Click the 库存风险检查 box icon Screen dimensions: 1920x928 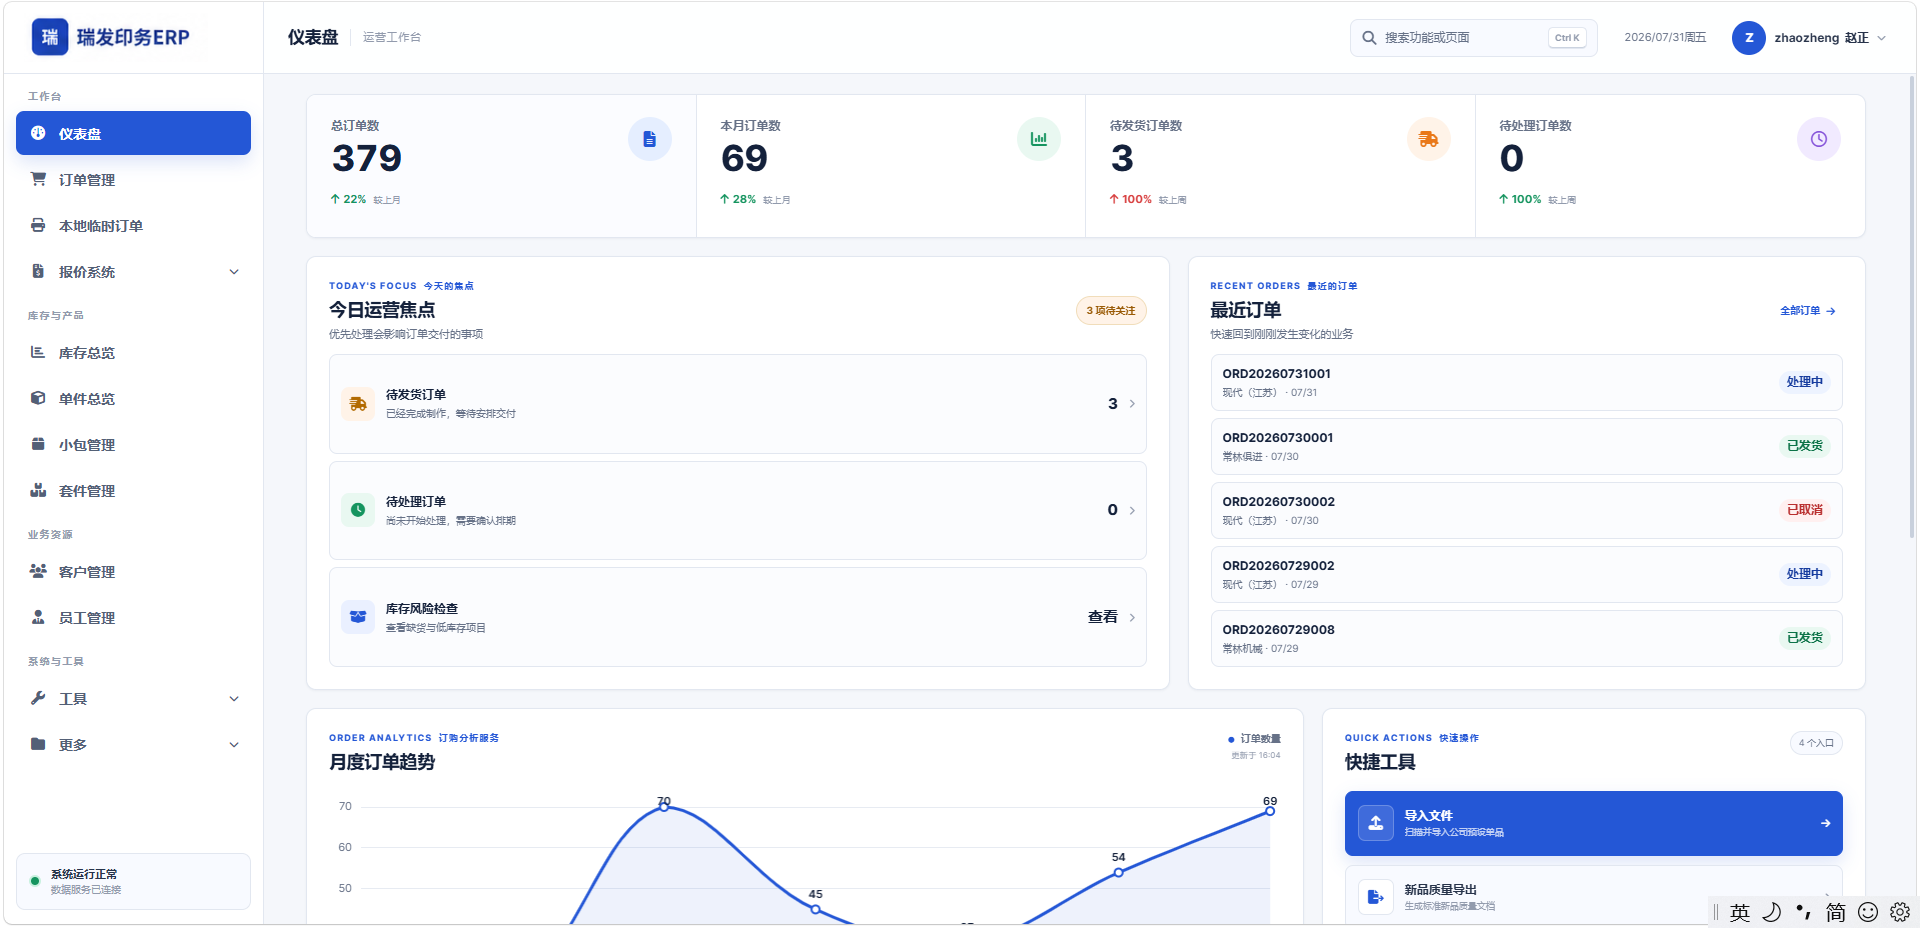tap(358, 617)
